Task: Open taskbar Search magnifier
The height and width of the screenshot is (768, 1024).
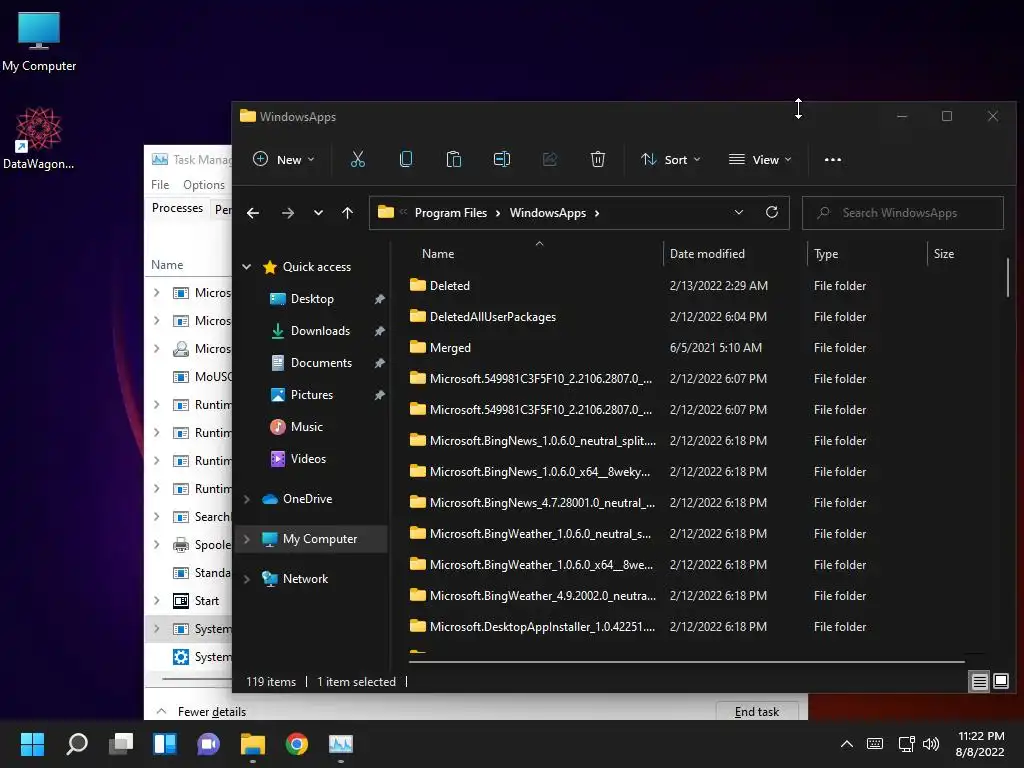Action: click(77, 744)
